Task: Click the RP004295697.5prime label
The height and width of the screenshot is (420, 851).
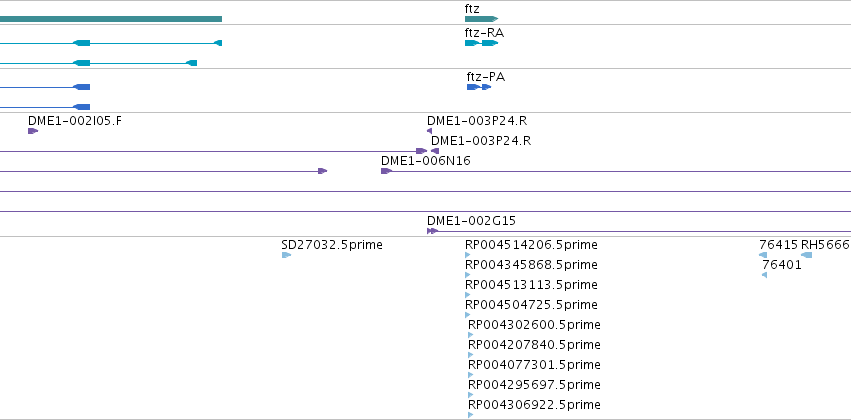Action: pos(534,385)
